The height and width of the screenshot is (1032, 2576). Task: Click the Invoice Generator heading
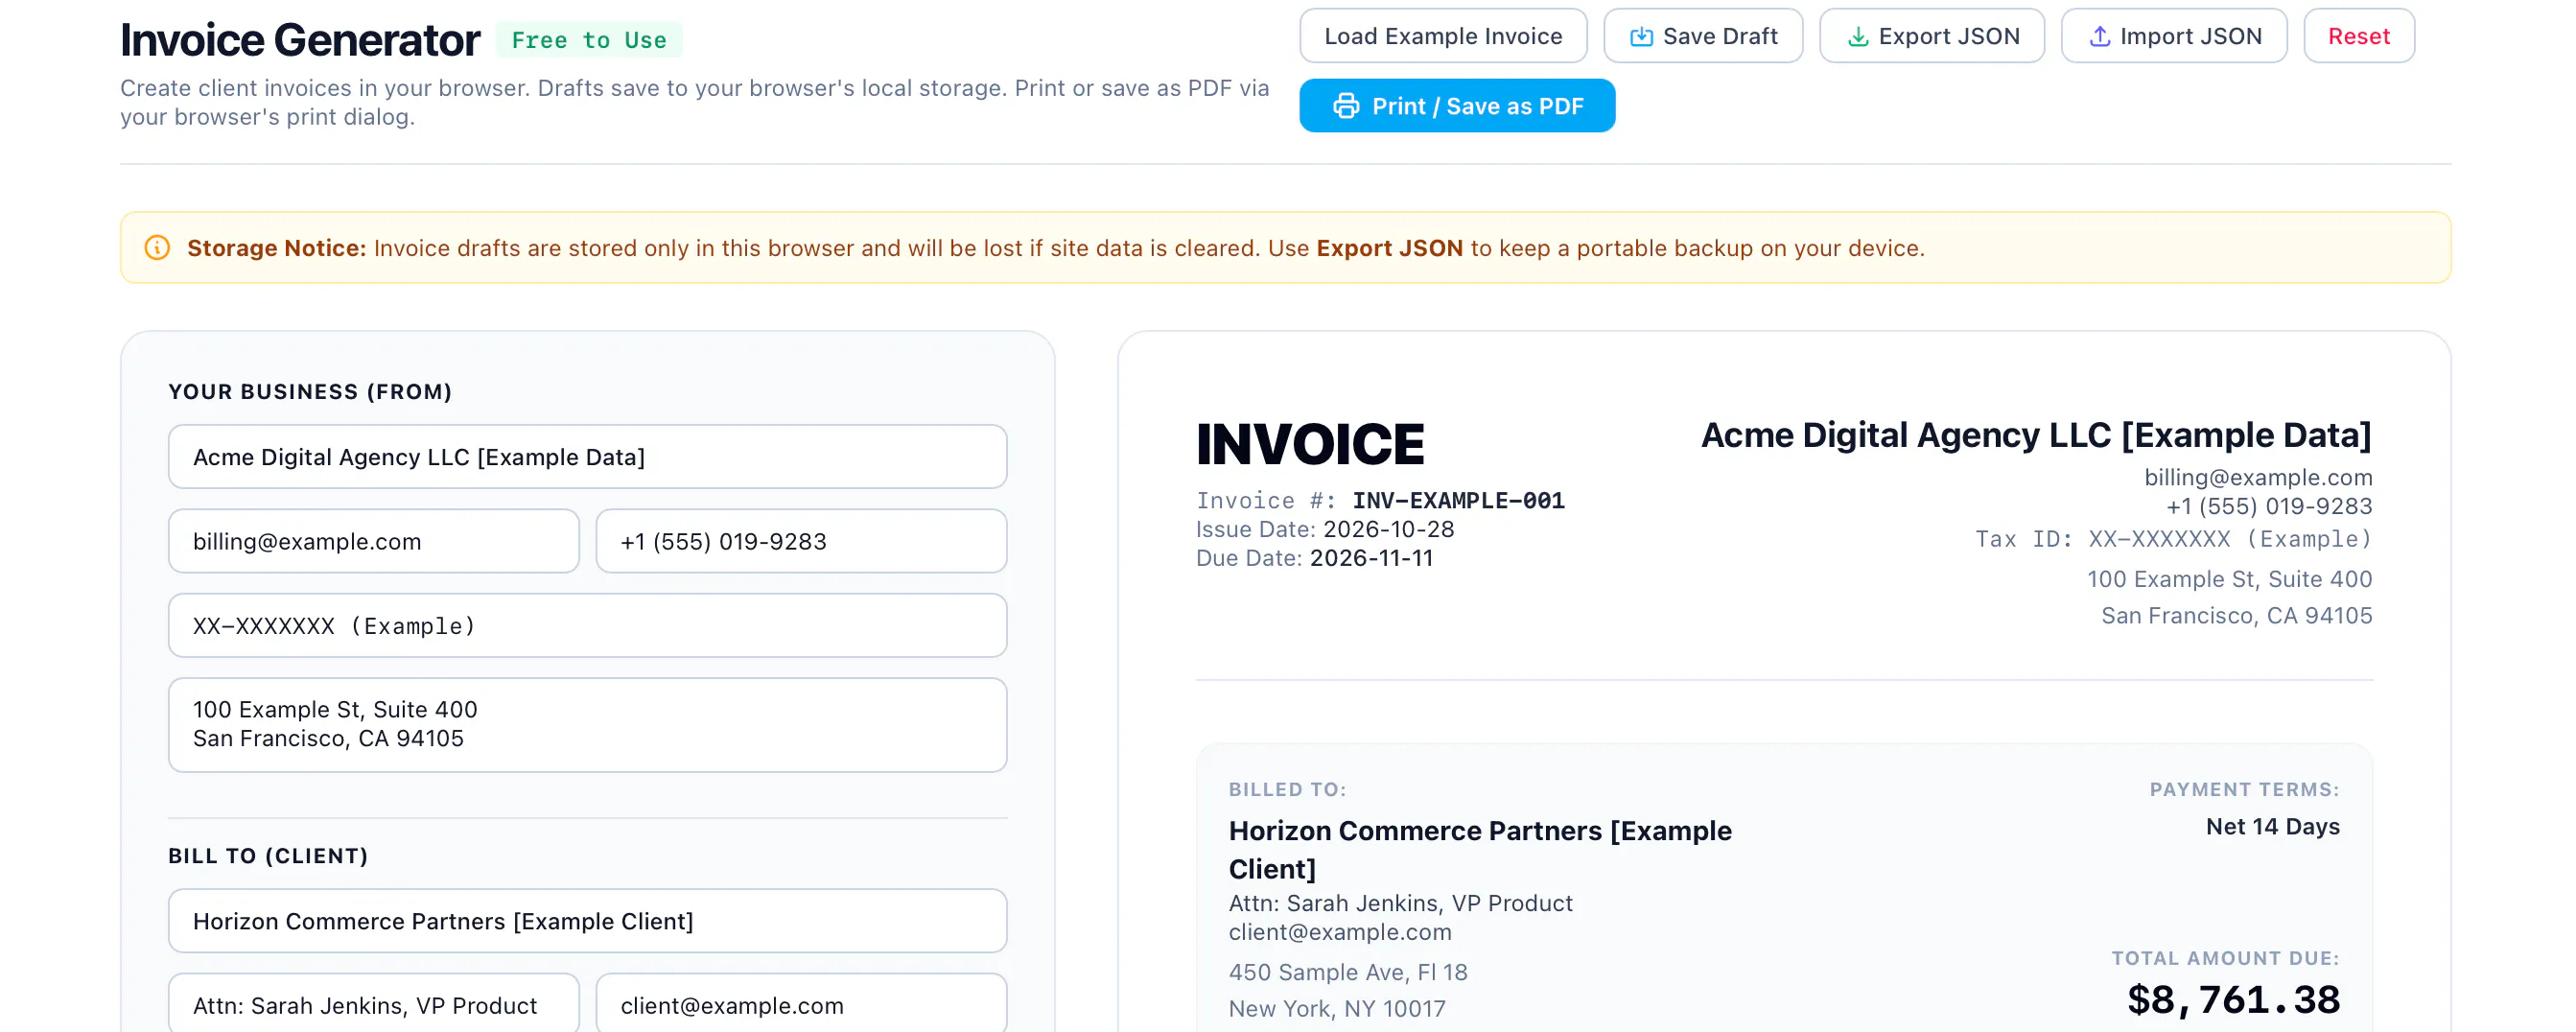click(x=300, y=40)
